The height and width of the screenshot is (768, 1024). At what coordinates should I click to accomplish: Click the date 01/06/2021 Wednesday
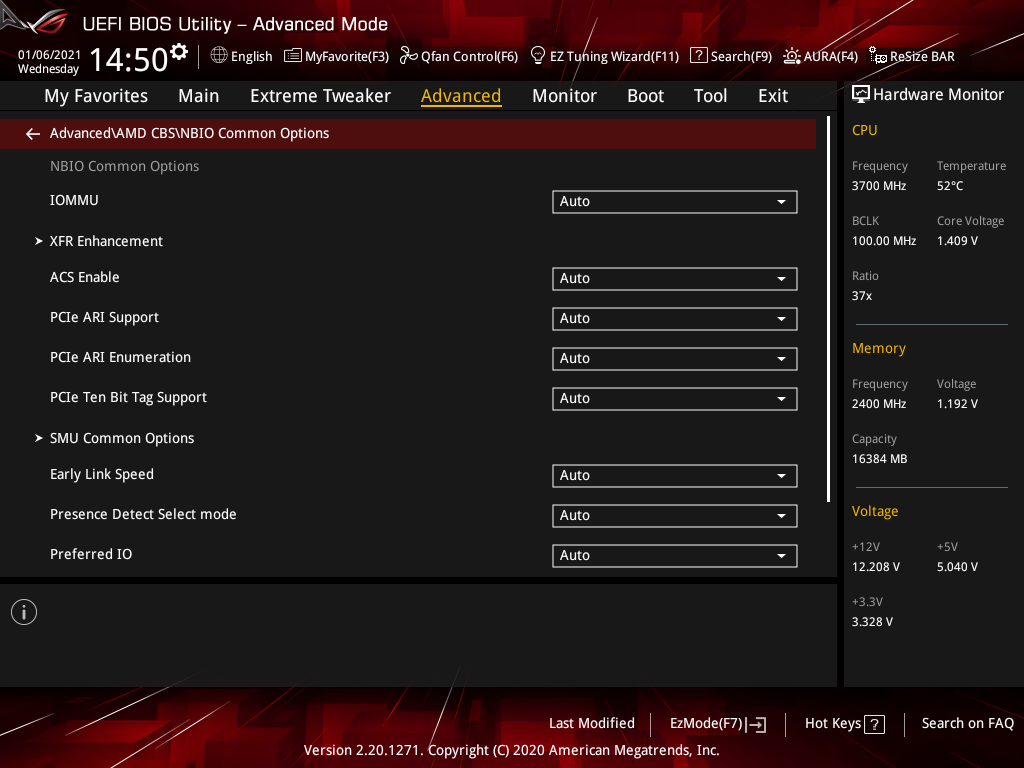click(x=49, y=62)
